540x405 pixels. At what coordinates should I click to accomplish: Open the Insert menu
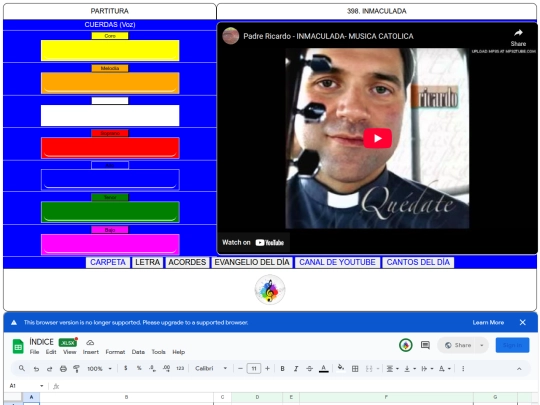[91, 352]
